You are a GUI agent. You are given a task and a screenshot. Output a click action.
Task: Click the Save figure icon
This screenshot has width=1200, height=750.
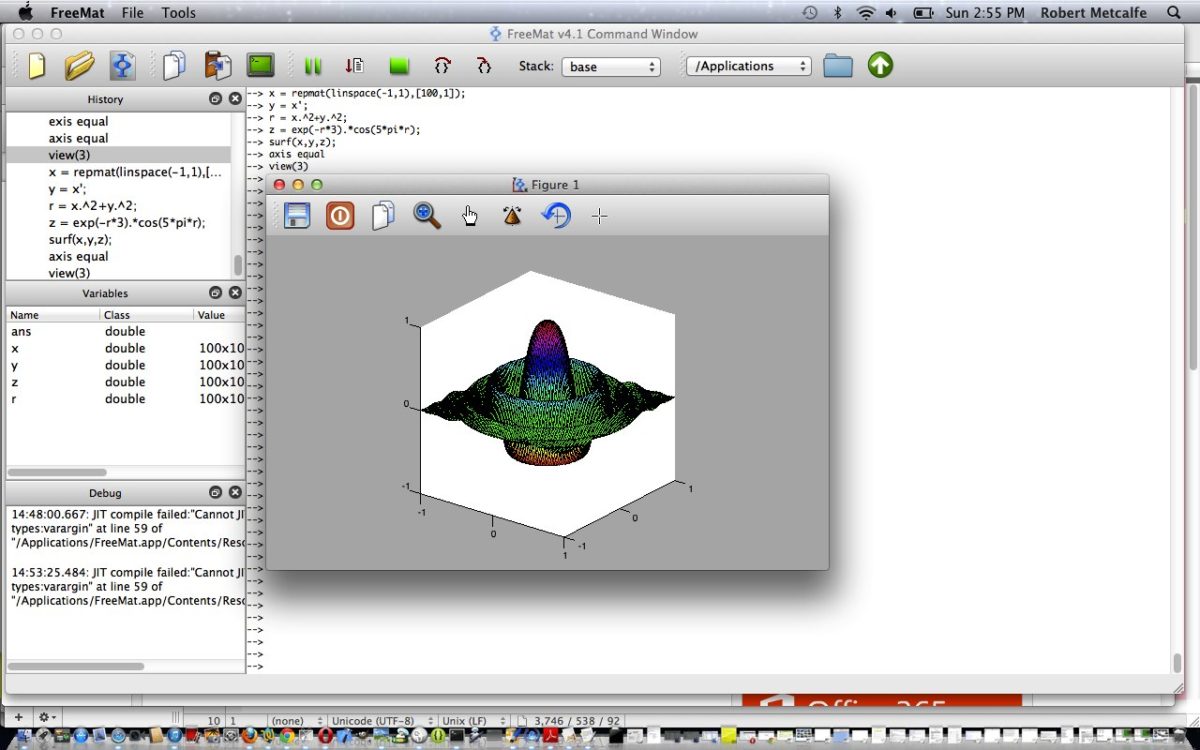tap(296, 215)
